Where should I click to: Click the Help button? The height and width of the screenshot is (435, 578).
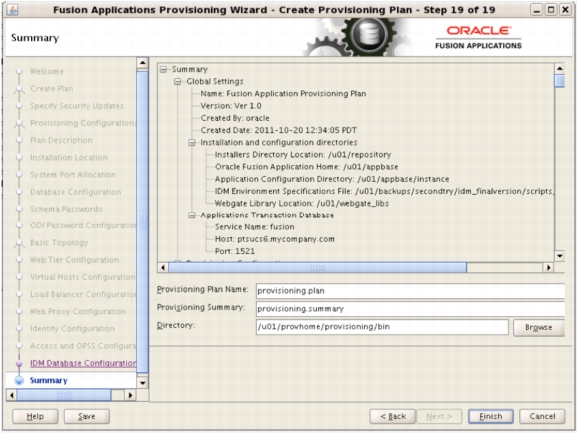[35, 417]
